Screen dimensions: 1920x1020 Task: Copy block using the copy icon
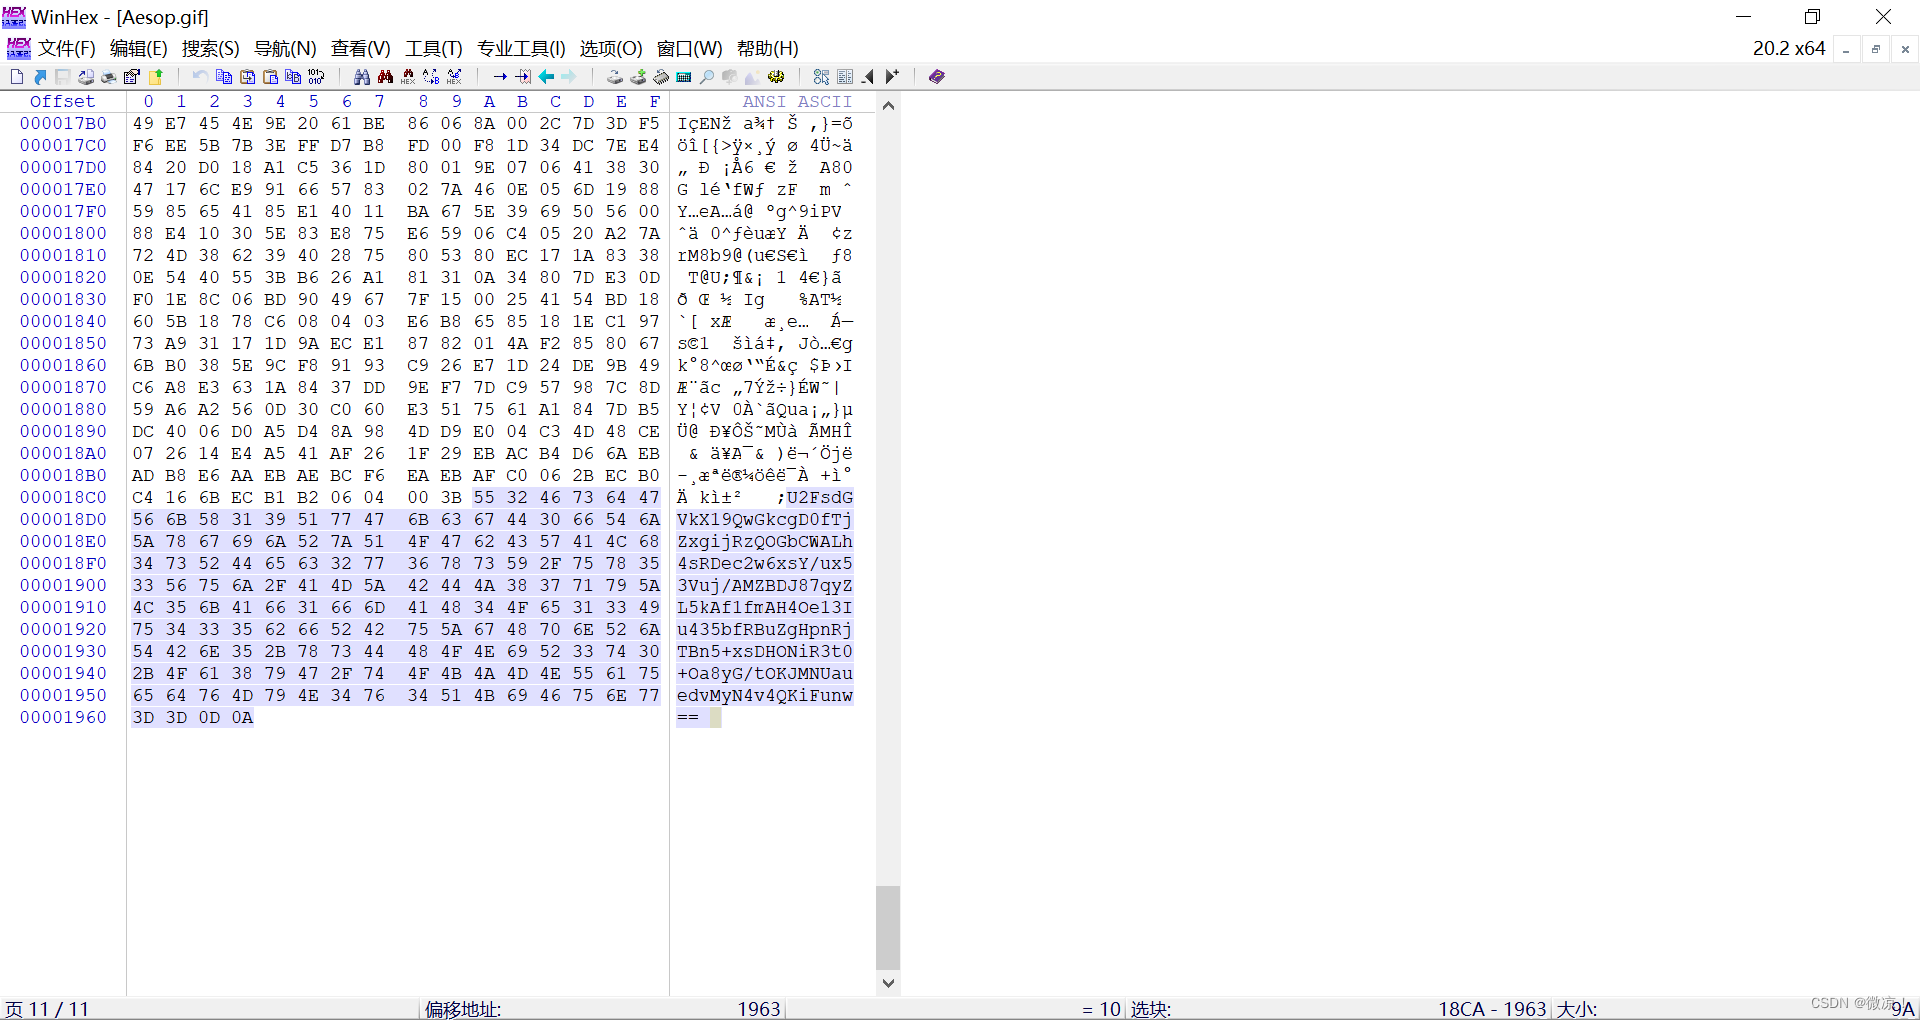coord(223,76)
